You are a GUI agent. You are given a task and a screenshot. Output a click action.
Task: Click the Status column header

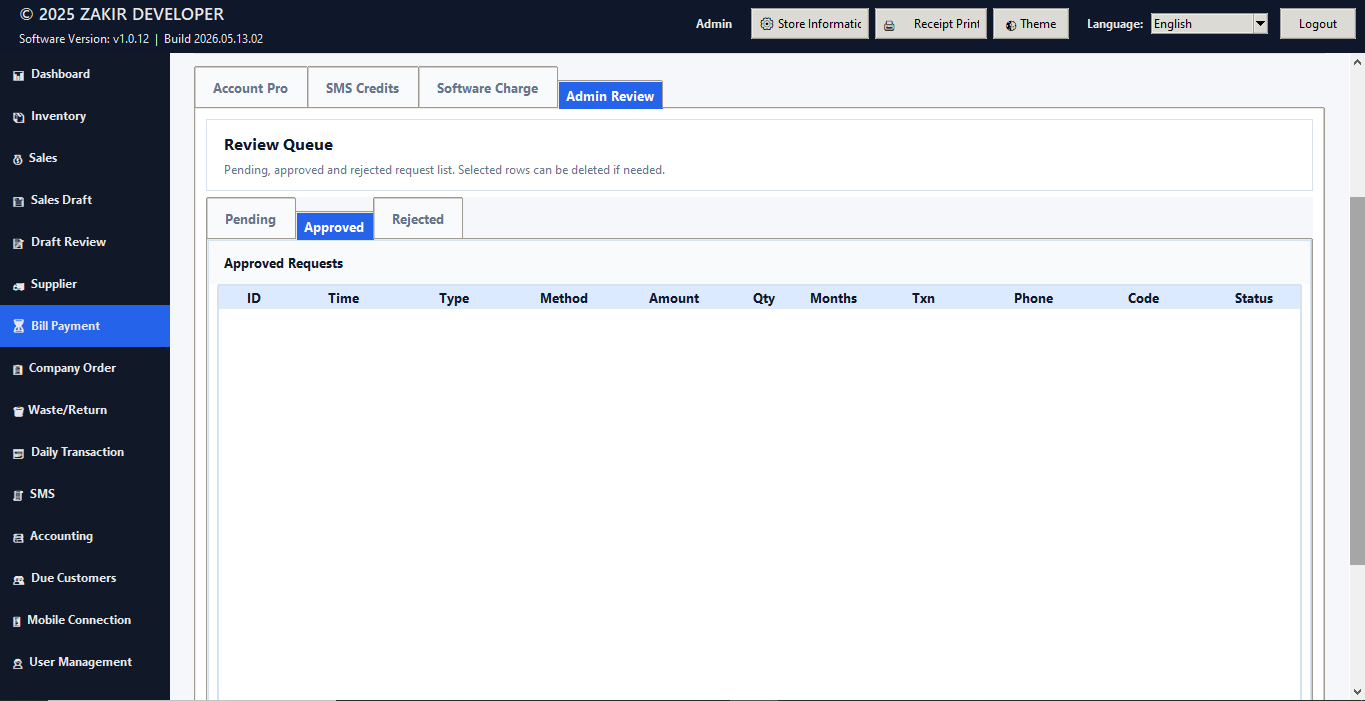pyautogui.click(x=1254, y=298)
